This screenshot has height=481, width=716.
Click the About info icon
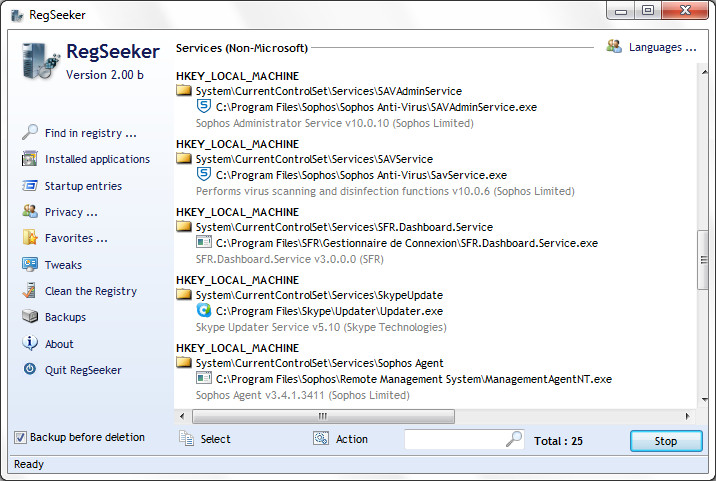point(30,343)
